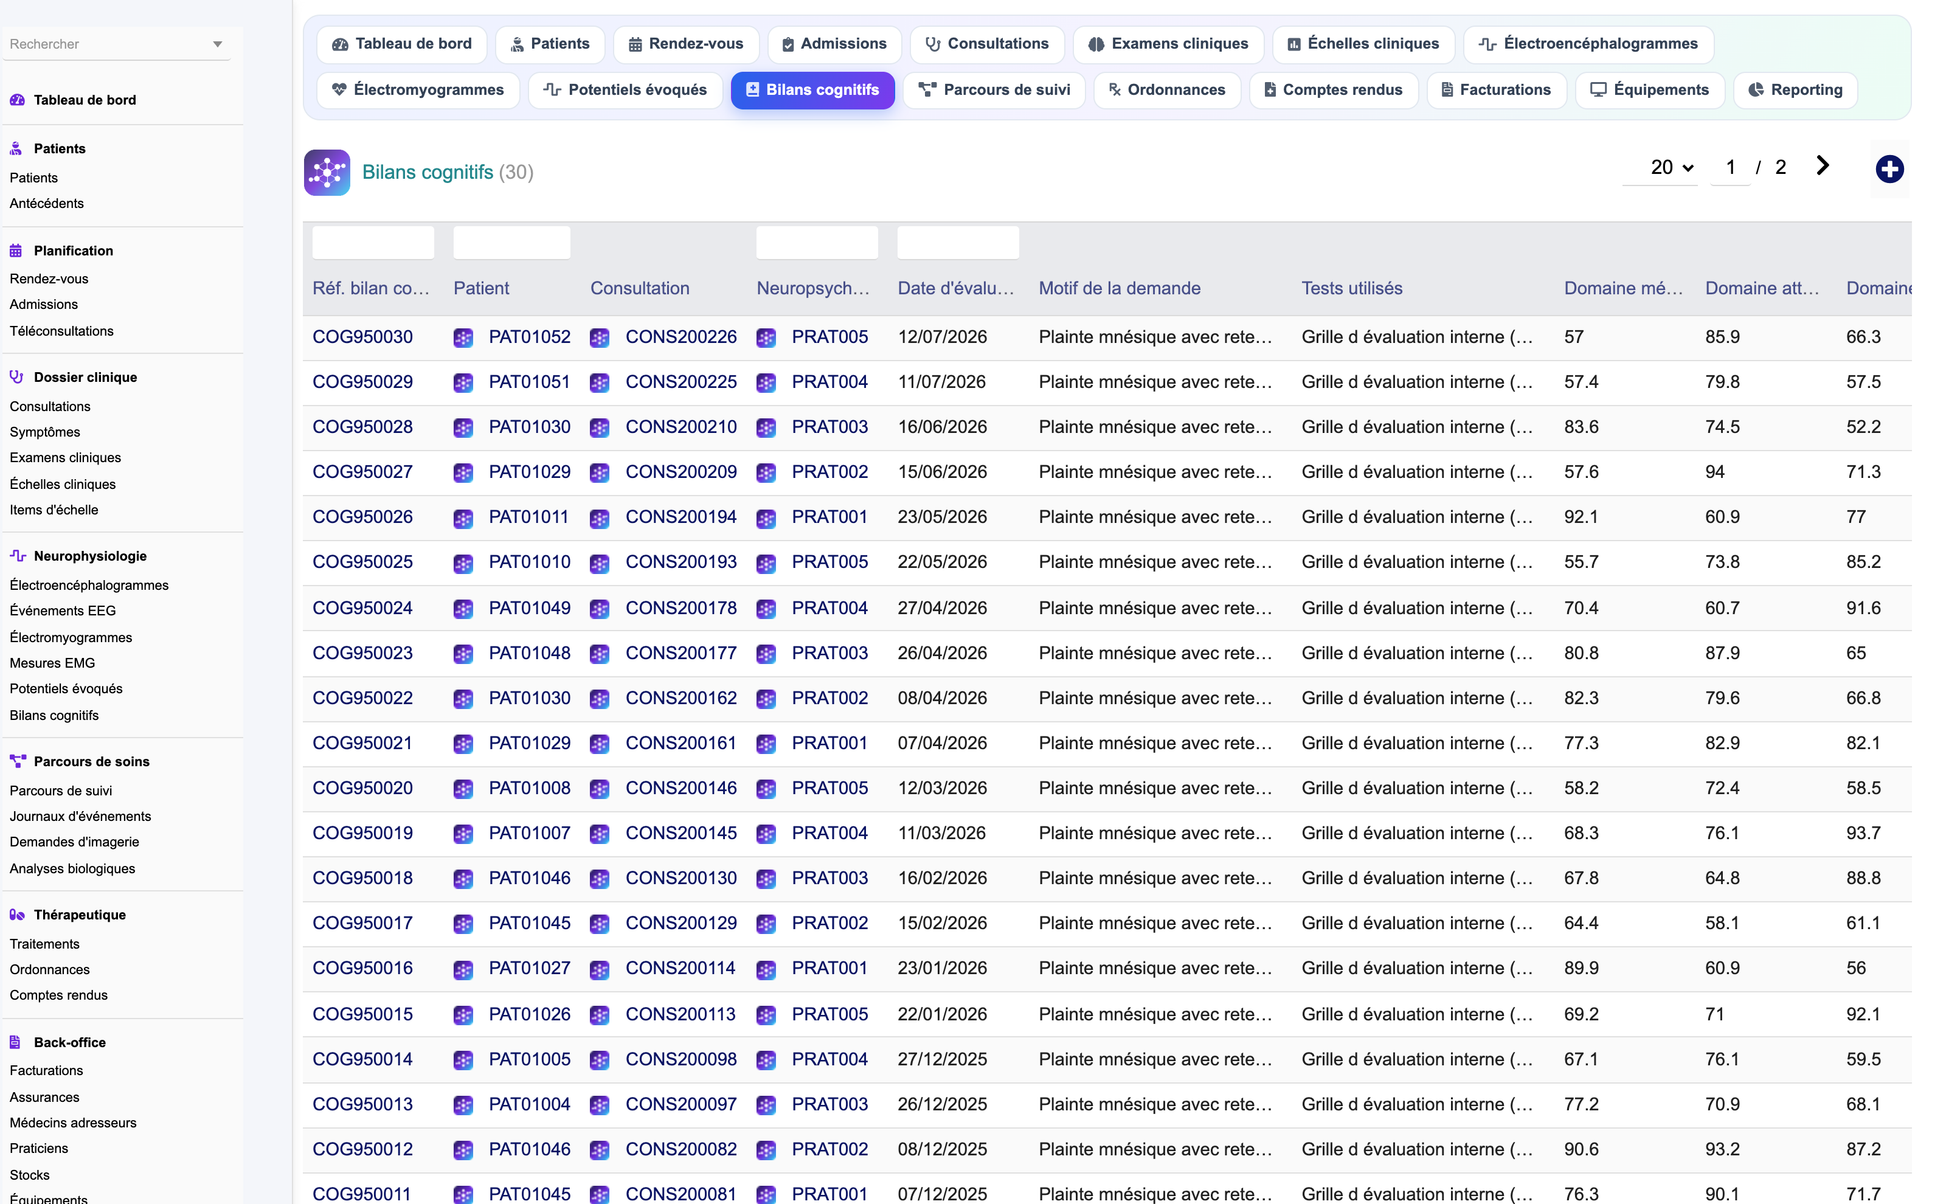Open Traitements in sidebar
This screenshot has height=1204, width=1946.
[44, 944]
